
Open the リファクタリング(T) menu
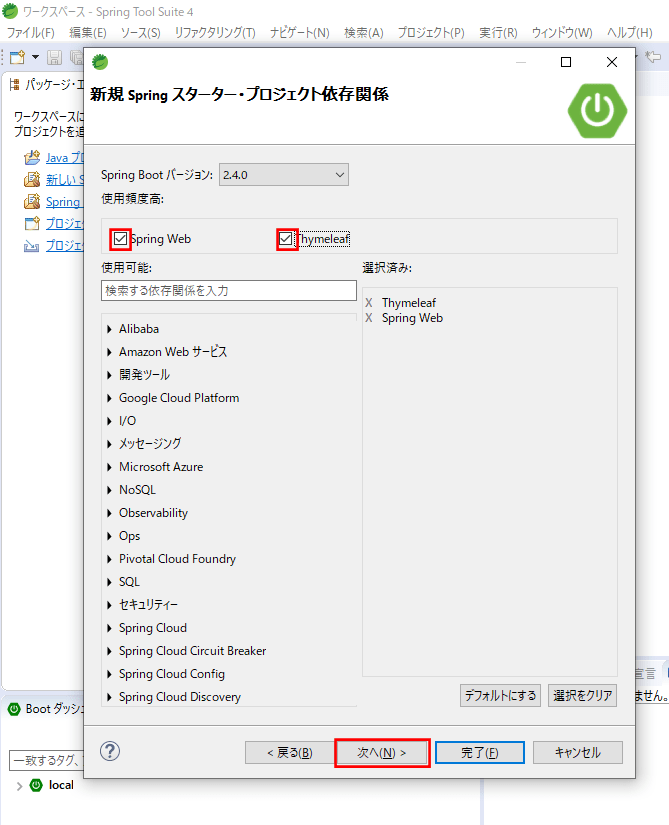(x=215, y=33)
